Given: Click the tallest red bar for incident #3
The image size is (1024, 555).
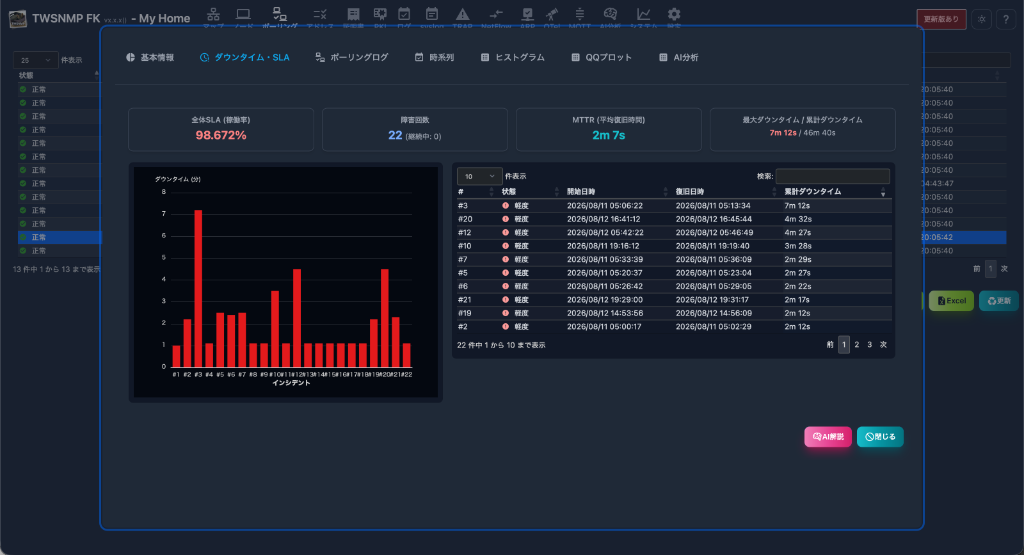Looking at the screenshot, I should [198, 288].
